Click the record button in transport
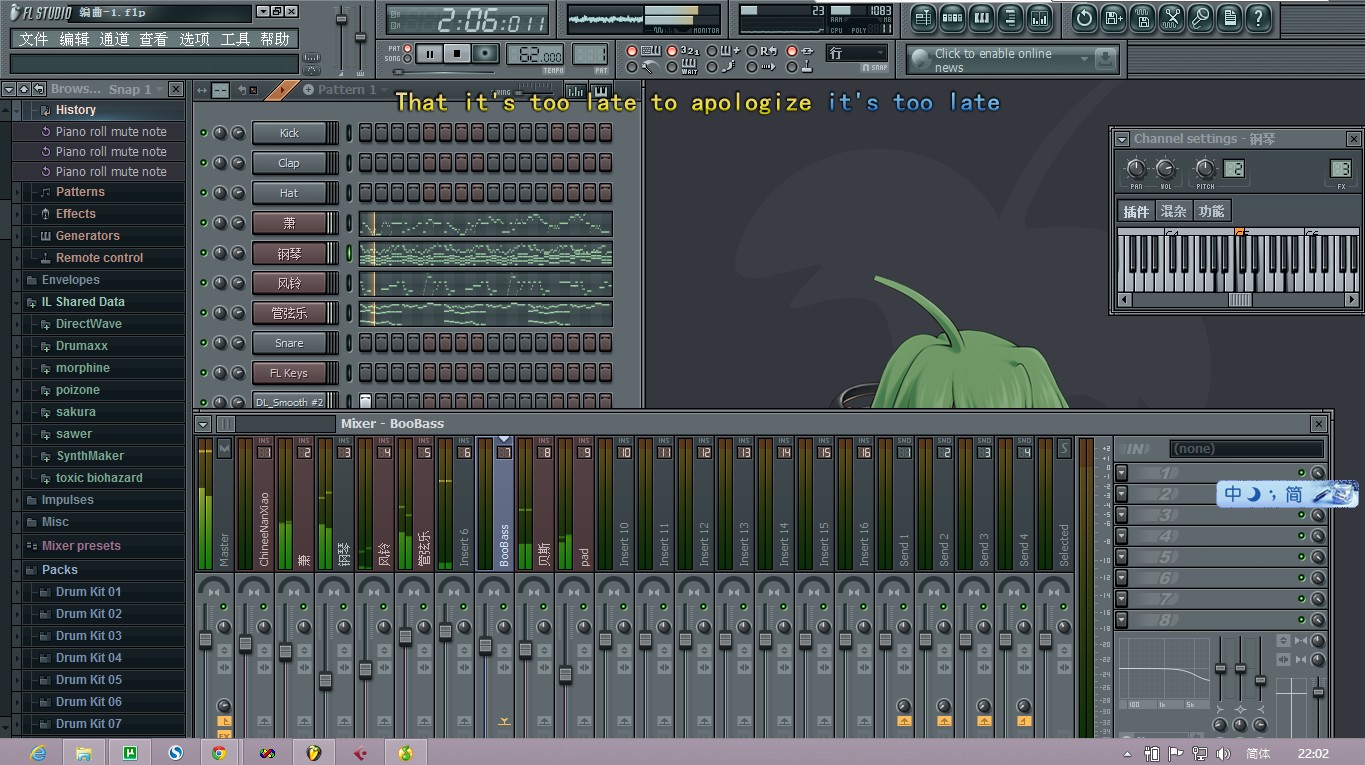This screenshot has width=1365, height=765. 485,54
